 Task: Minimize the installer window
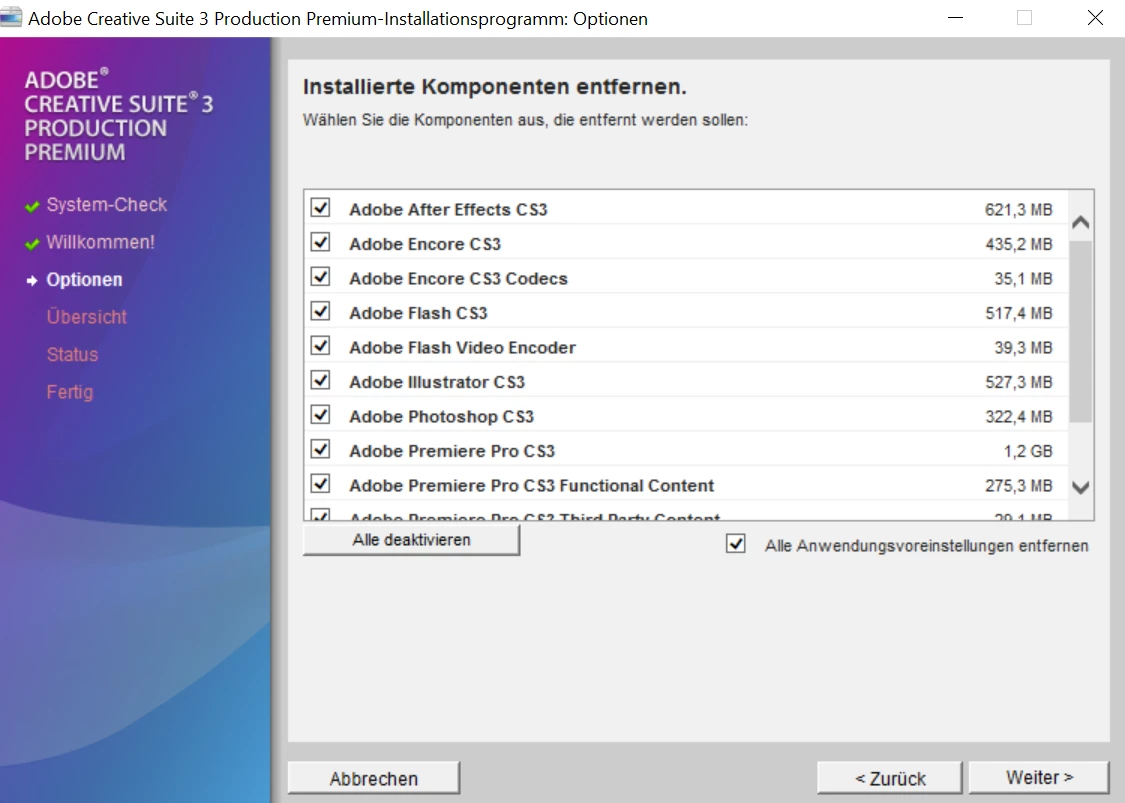click(955, 17)
